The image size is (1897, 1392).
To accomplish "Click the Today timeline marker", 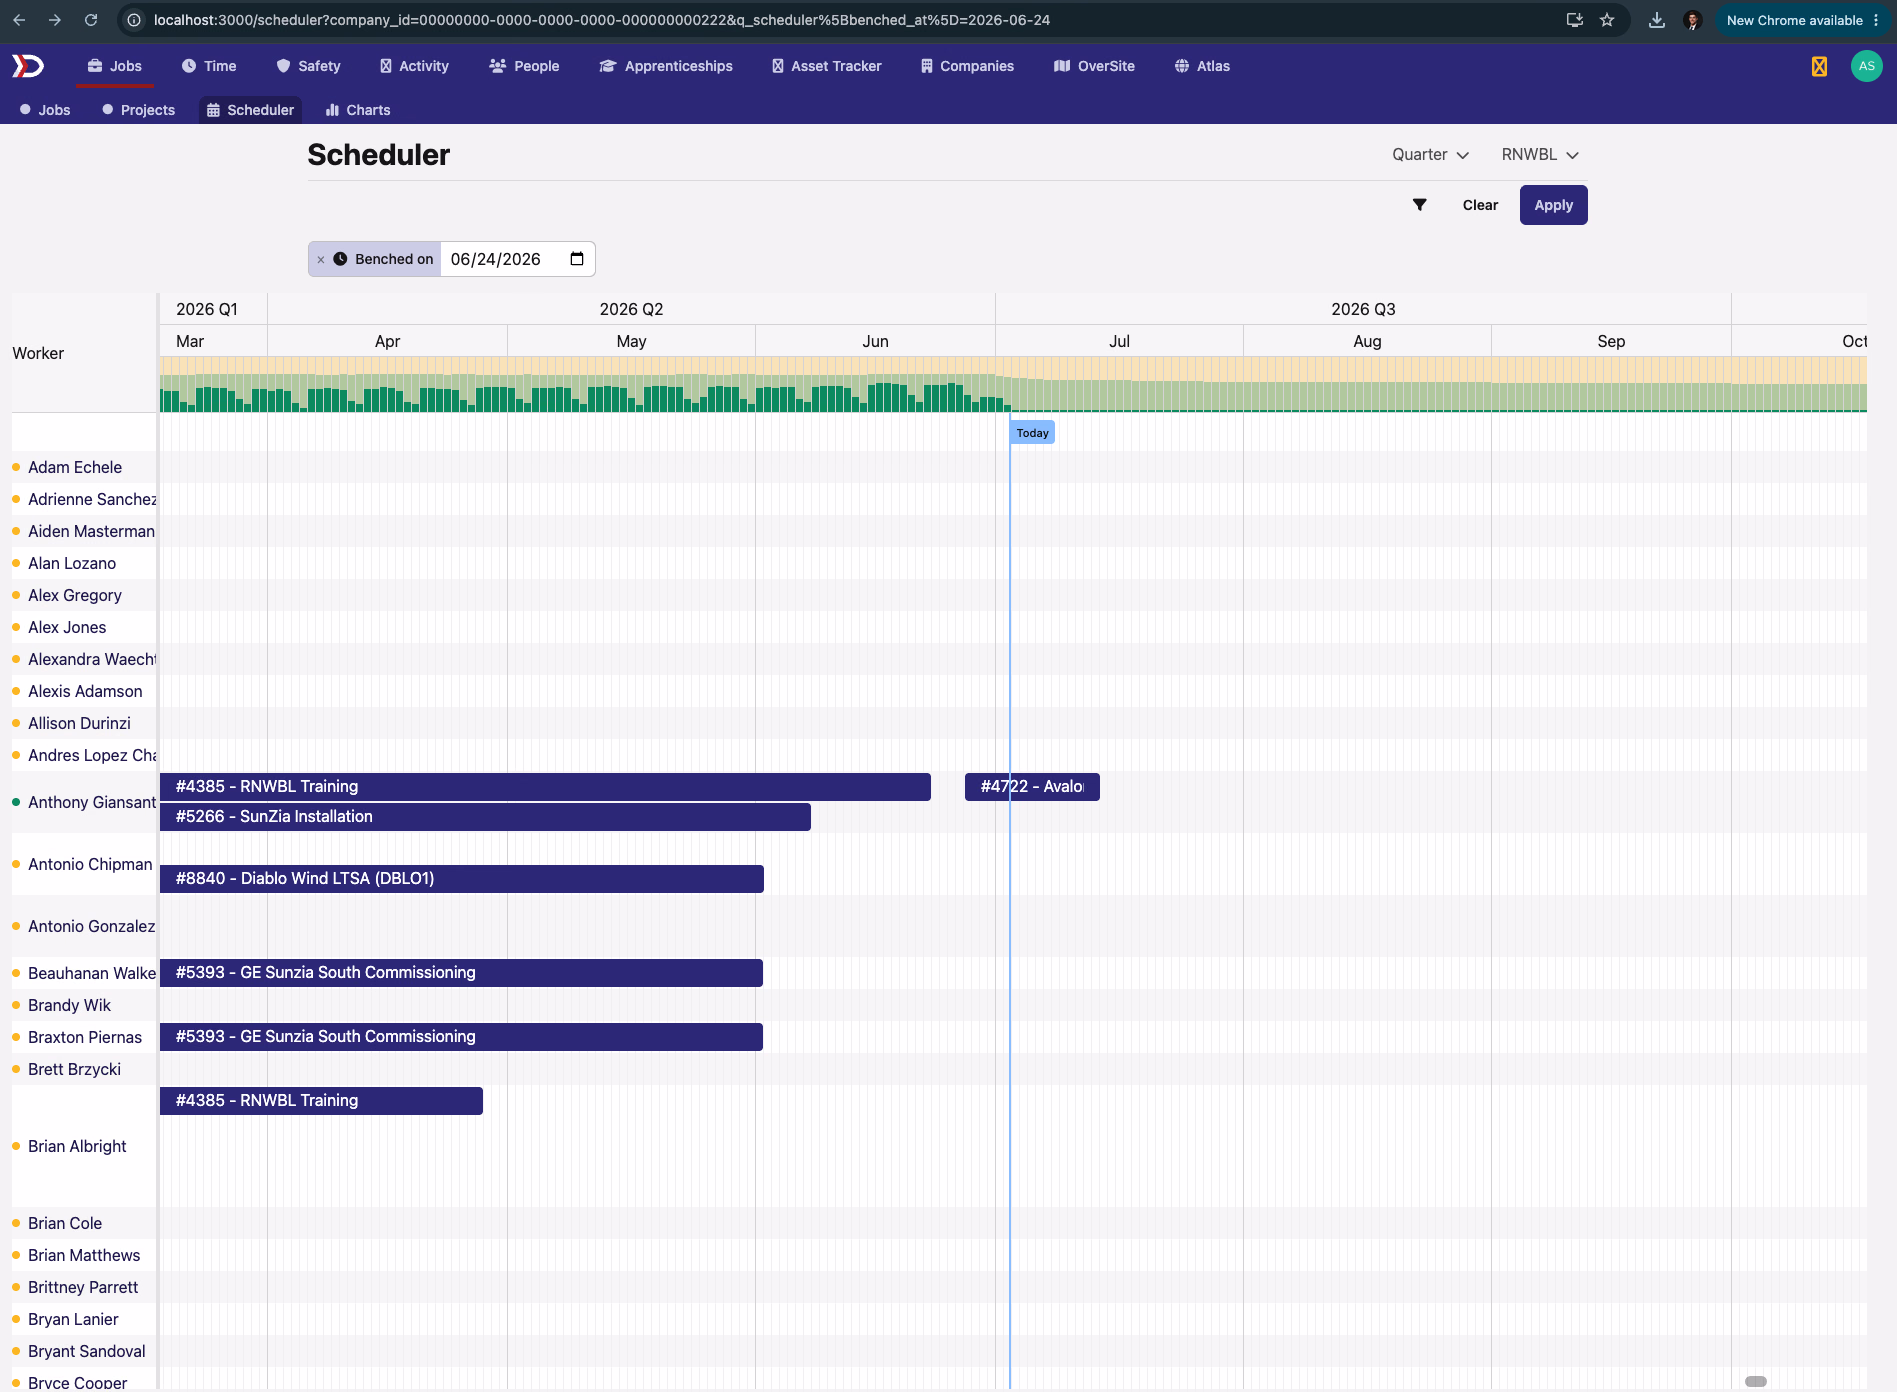I will [1032, 433].
